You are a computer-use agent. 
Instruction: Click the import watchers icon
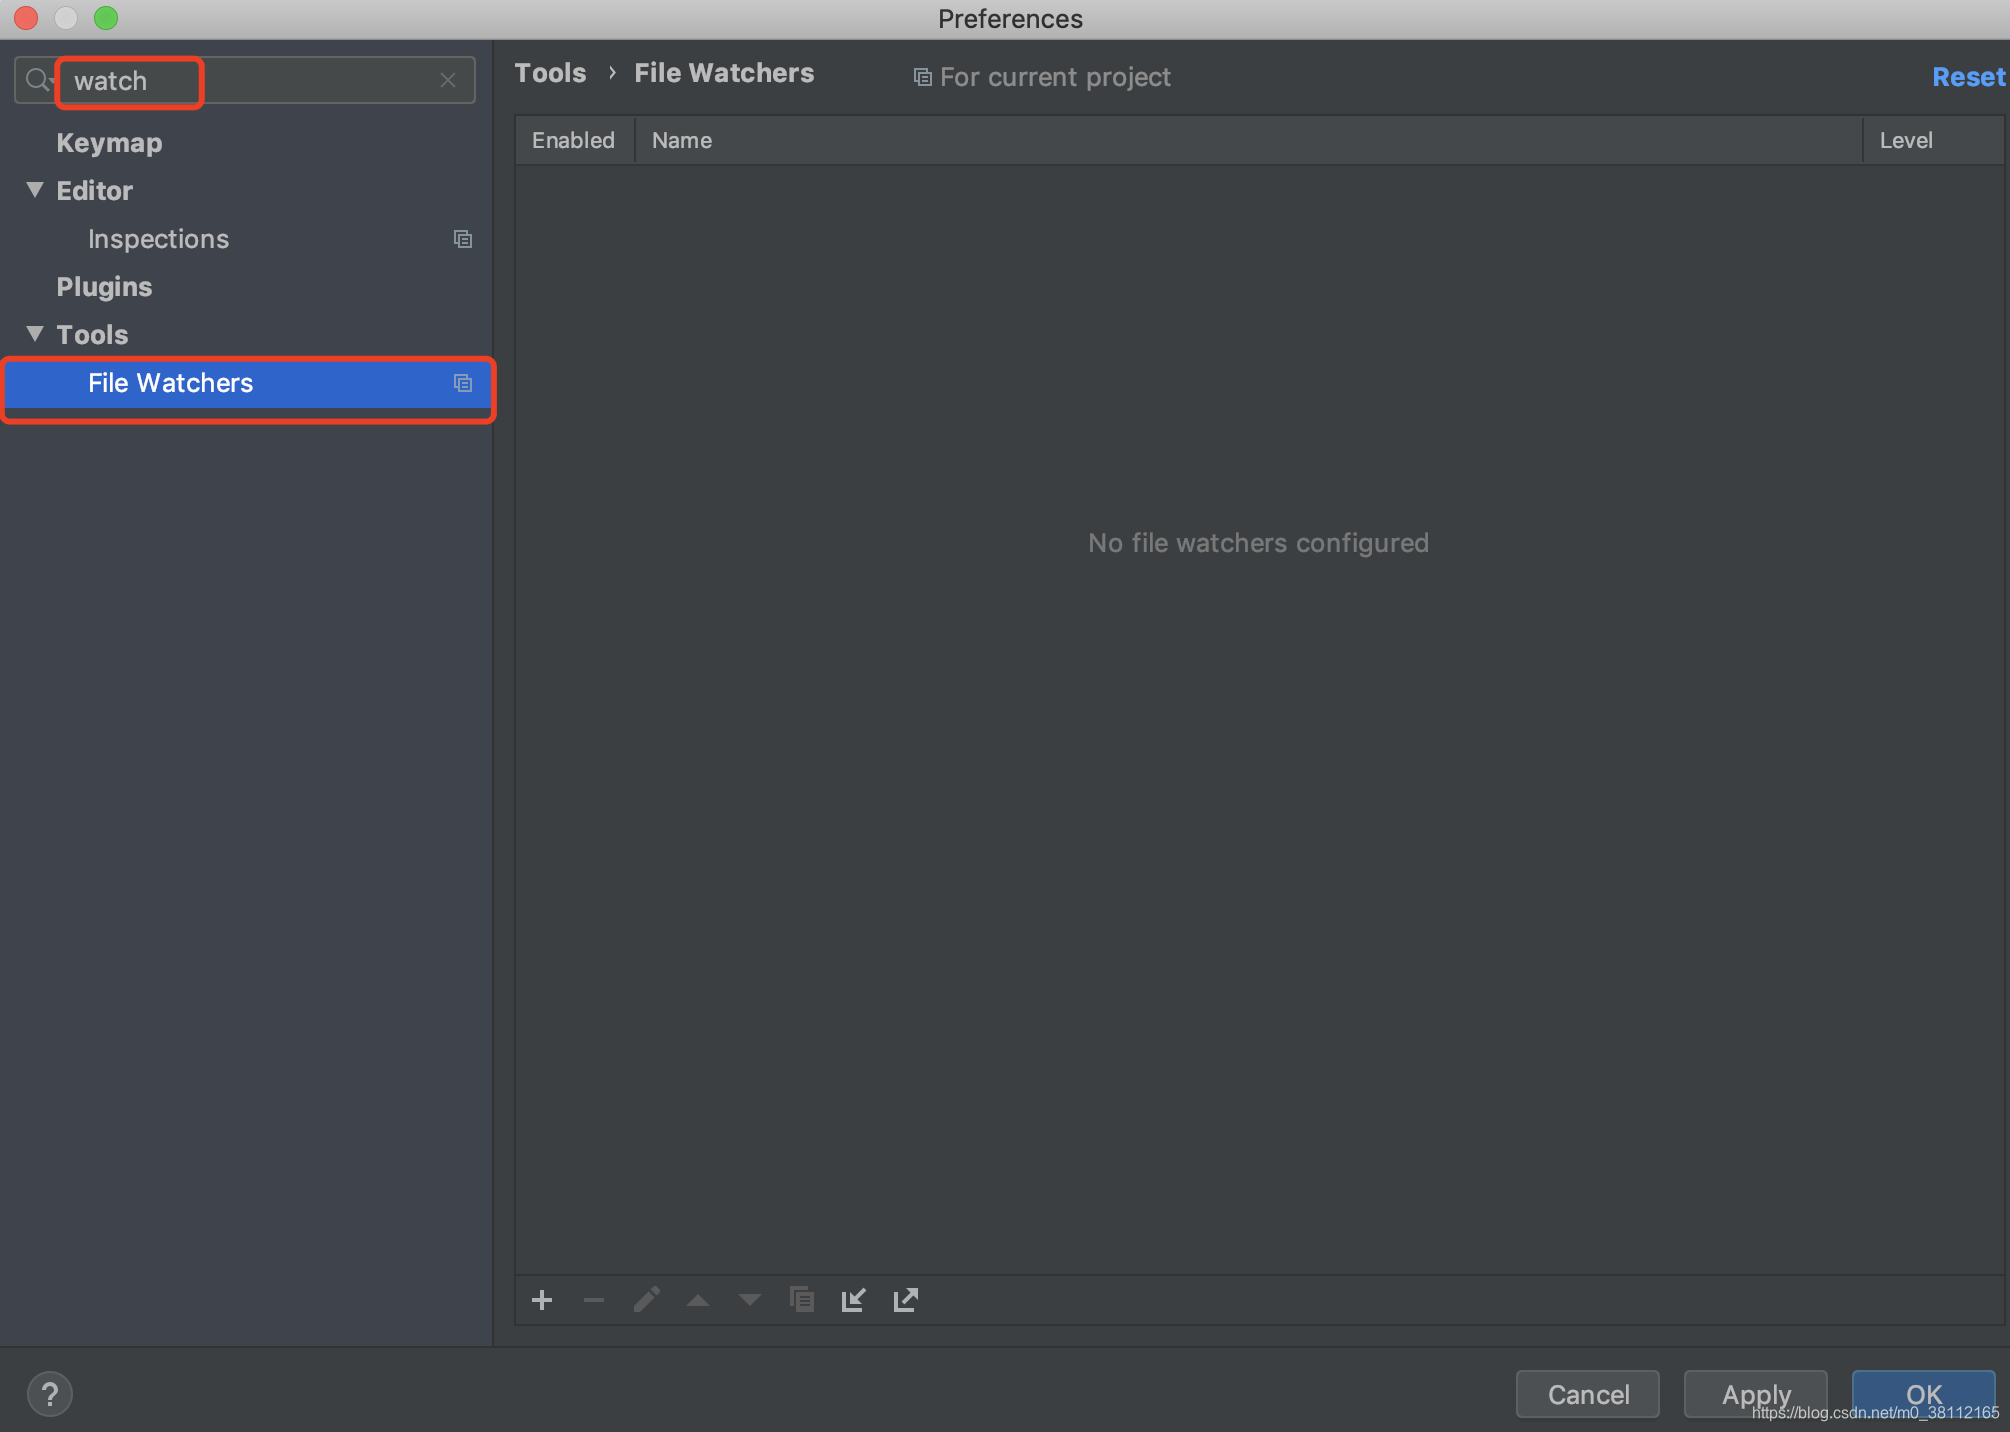coord(853,1300)
